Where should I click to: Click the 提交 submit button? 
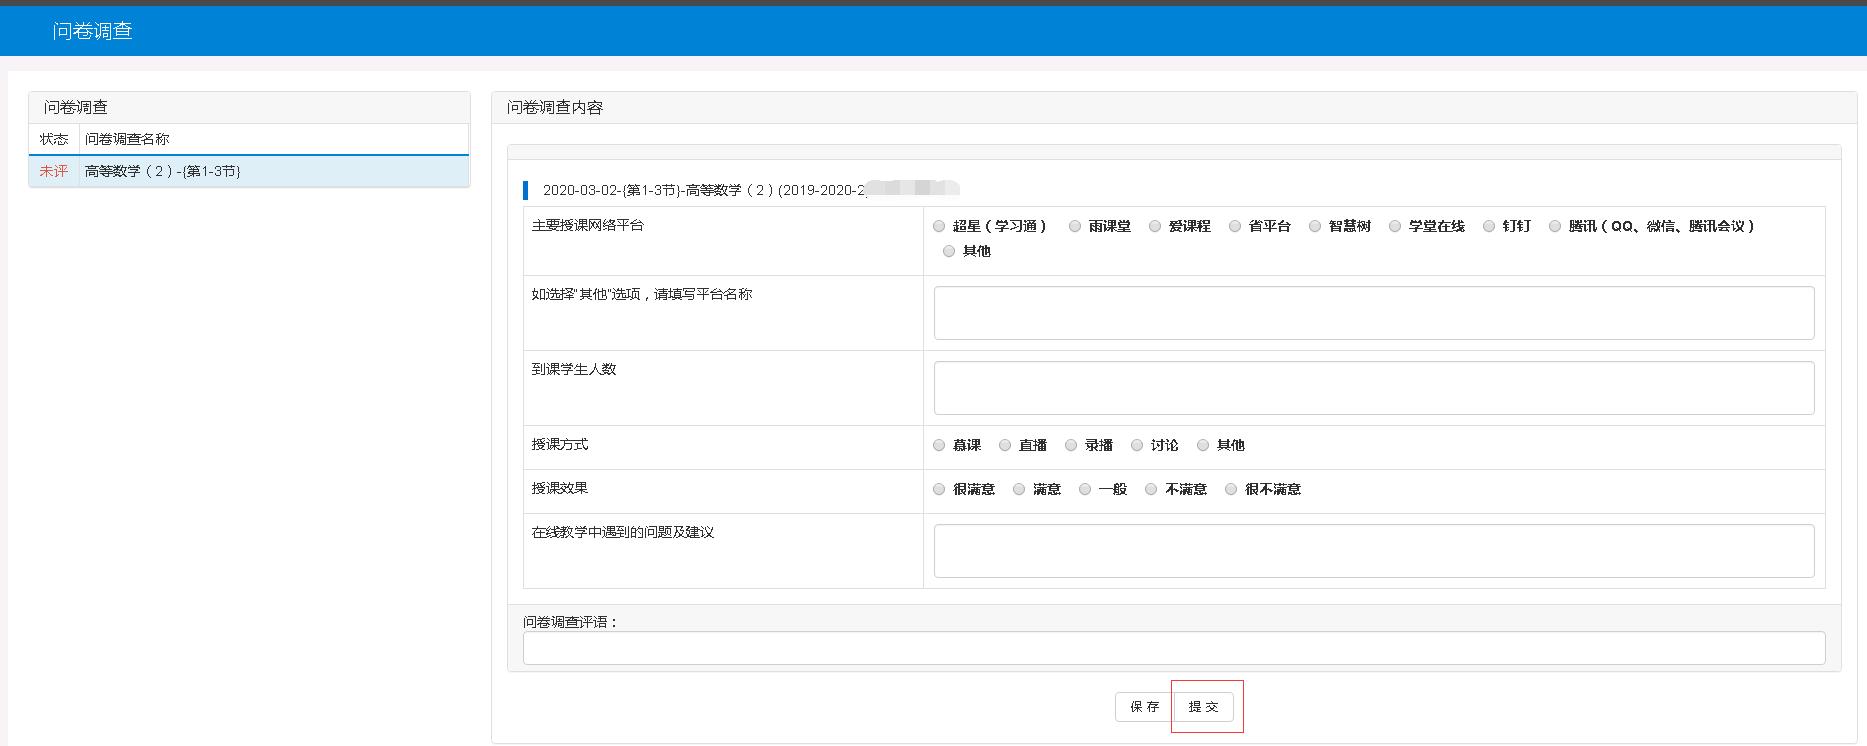pyautogui.click(x=1204, y=707)
